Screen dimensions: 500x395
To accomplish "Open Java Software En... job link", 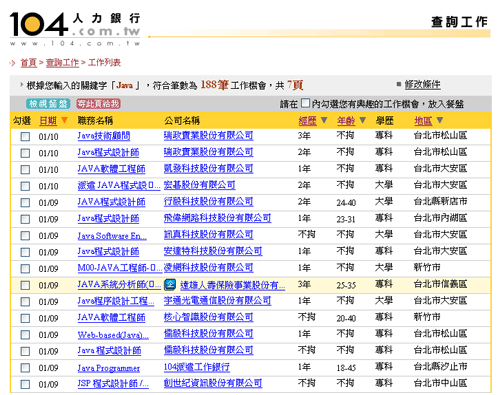I will click(112, 236).
